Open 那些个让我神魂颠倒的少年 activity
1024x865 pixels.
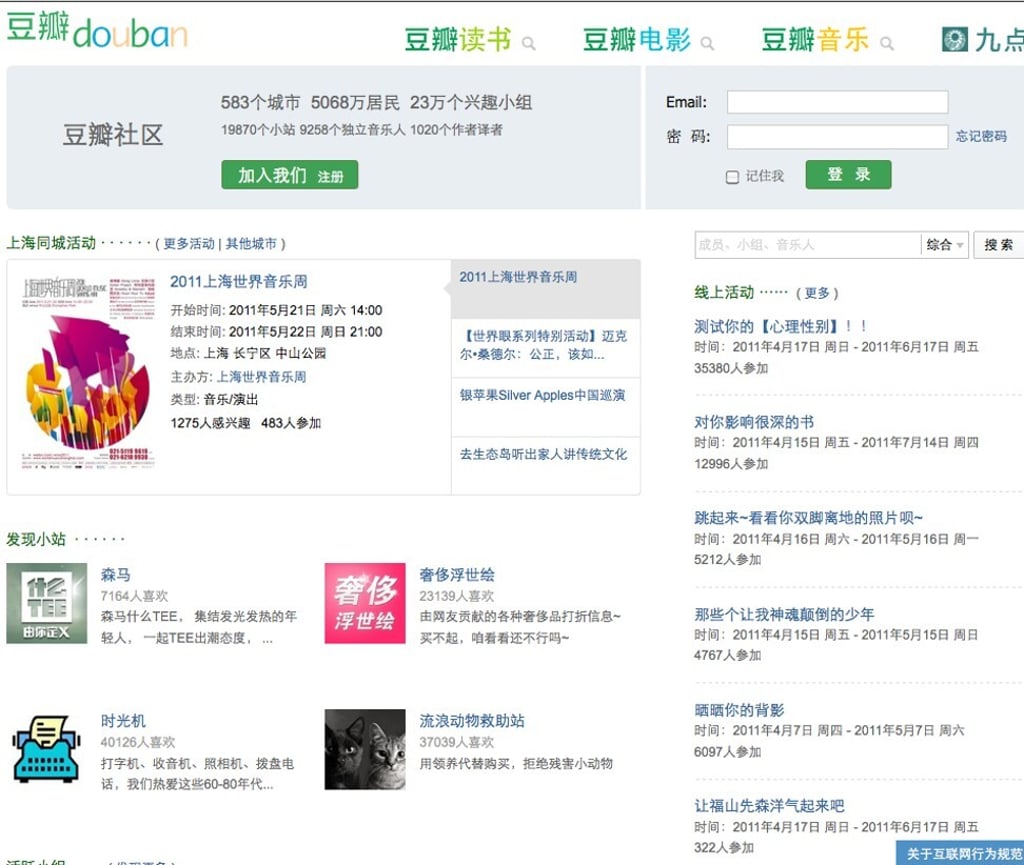click(x=784, y=614)
